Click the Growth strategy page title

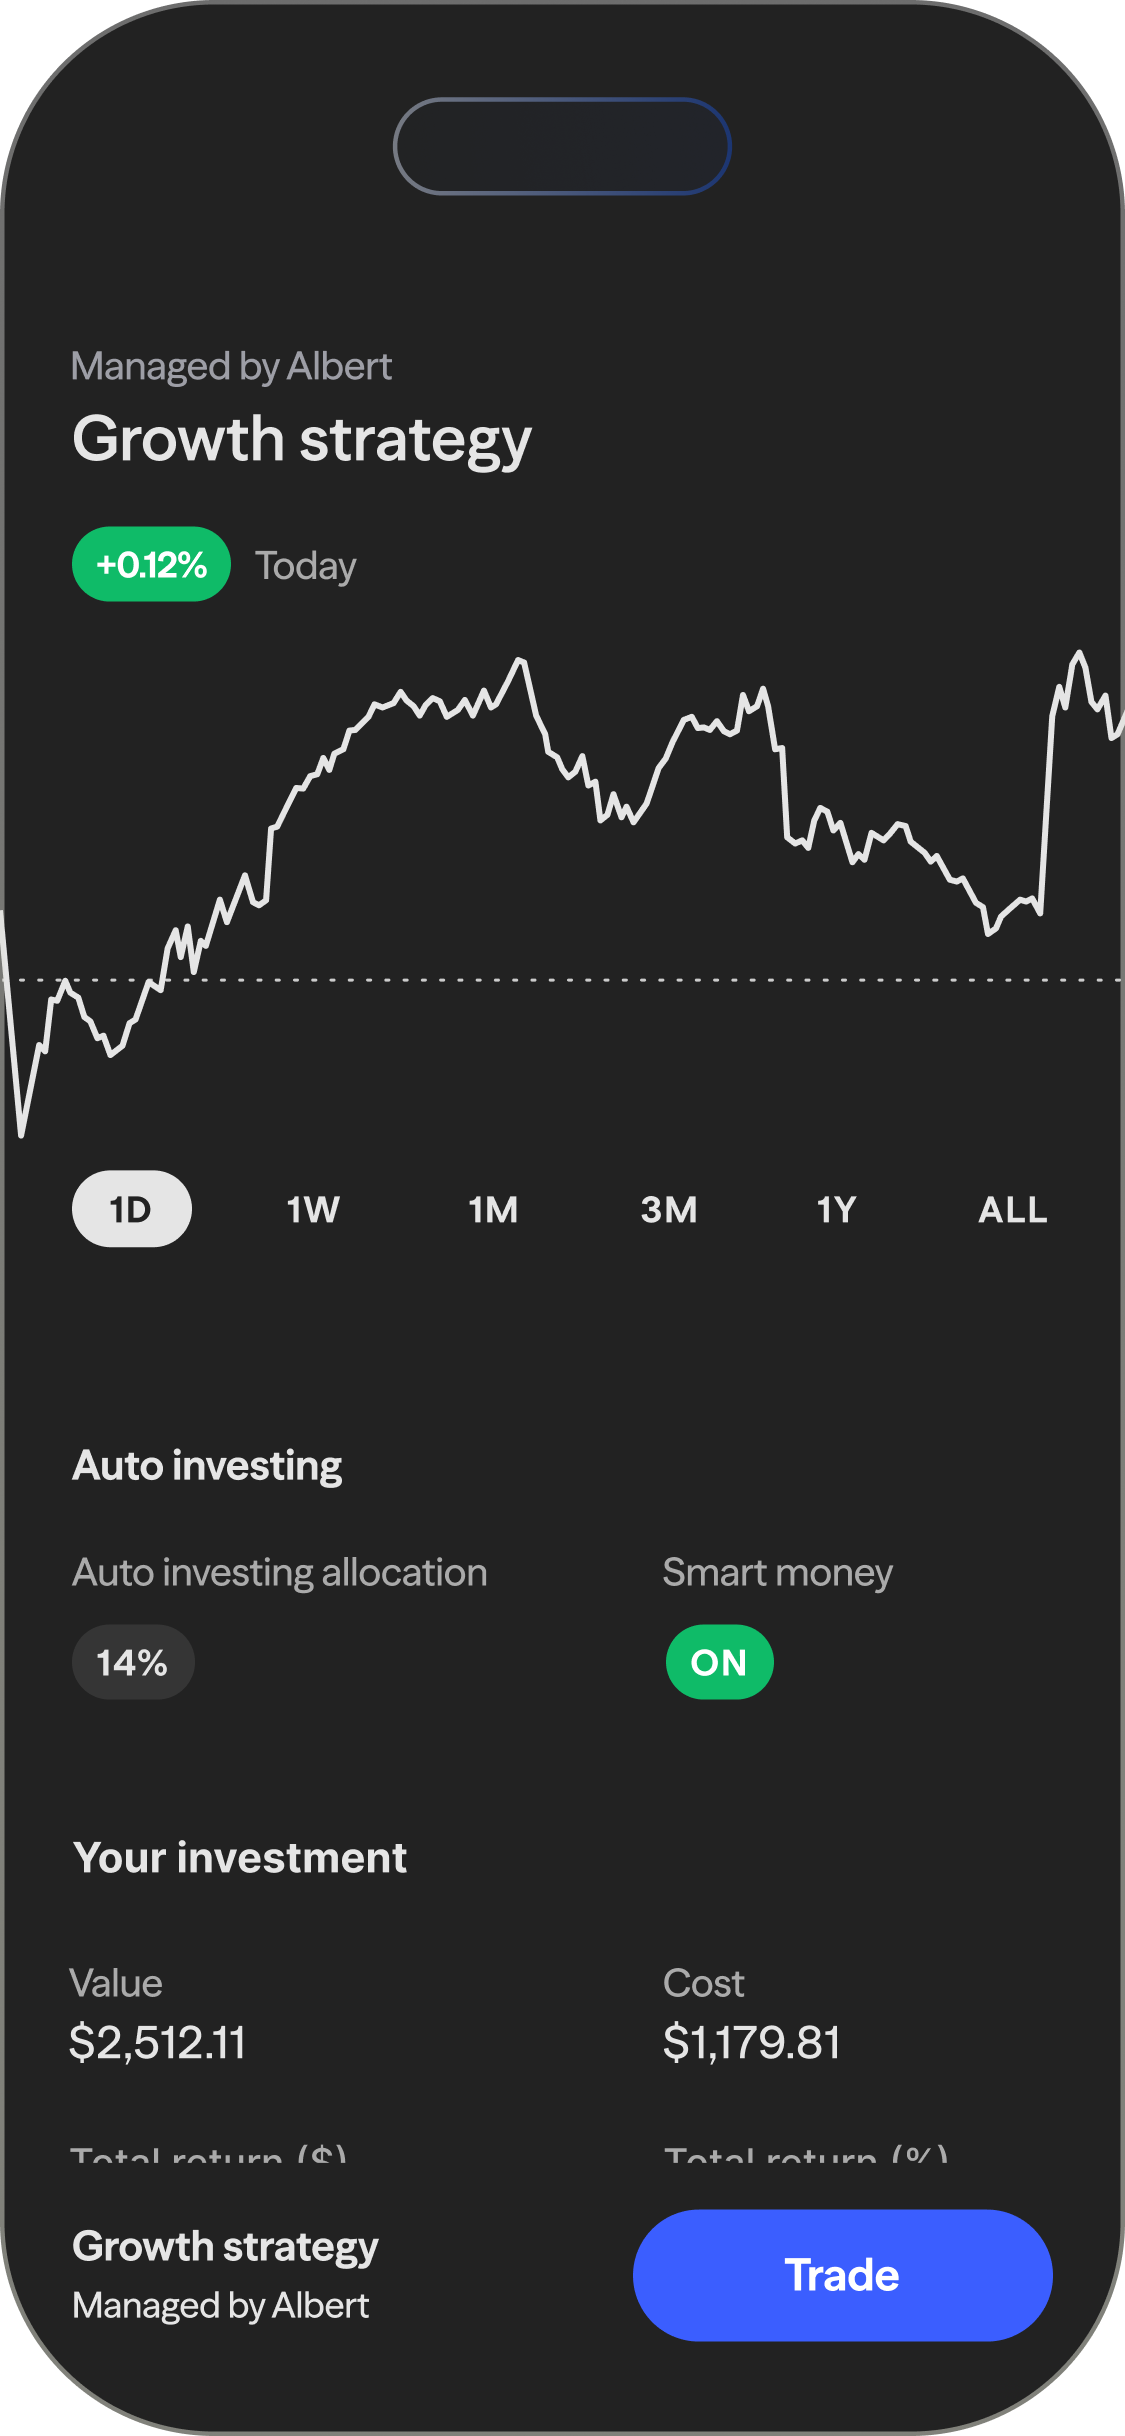coord(301,440)
